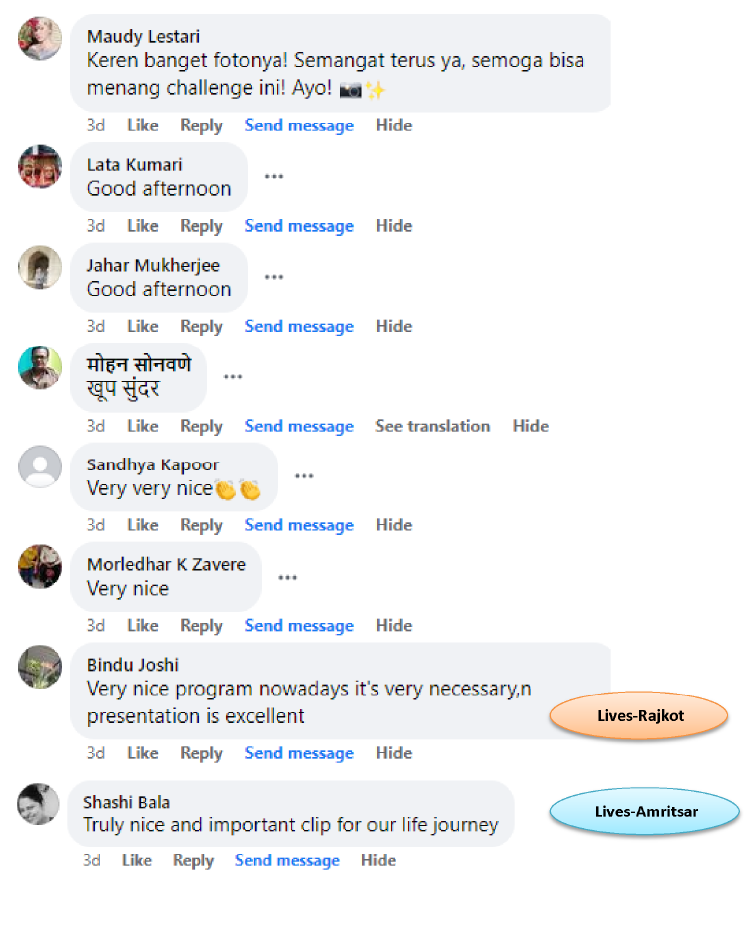Send message to Shashi Bala
The image size is (748, 926).
287,860
